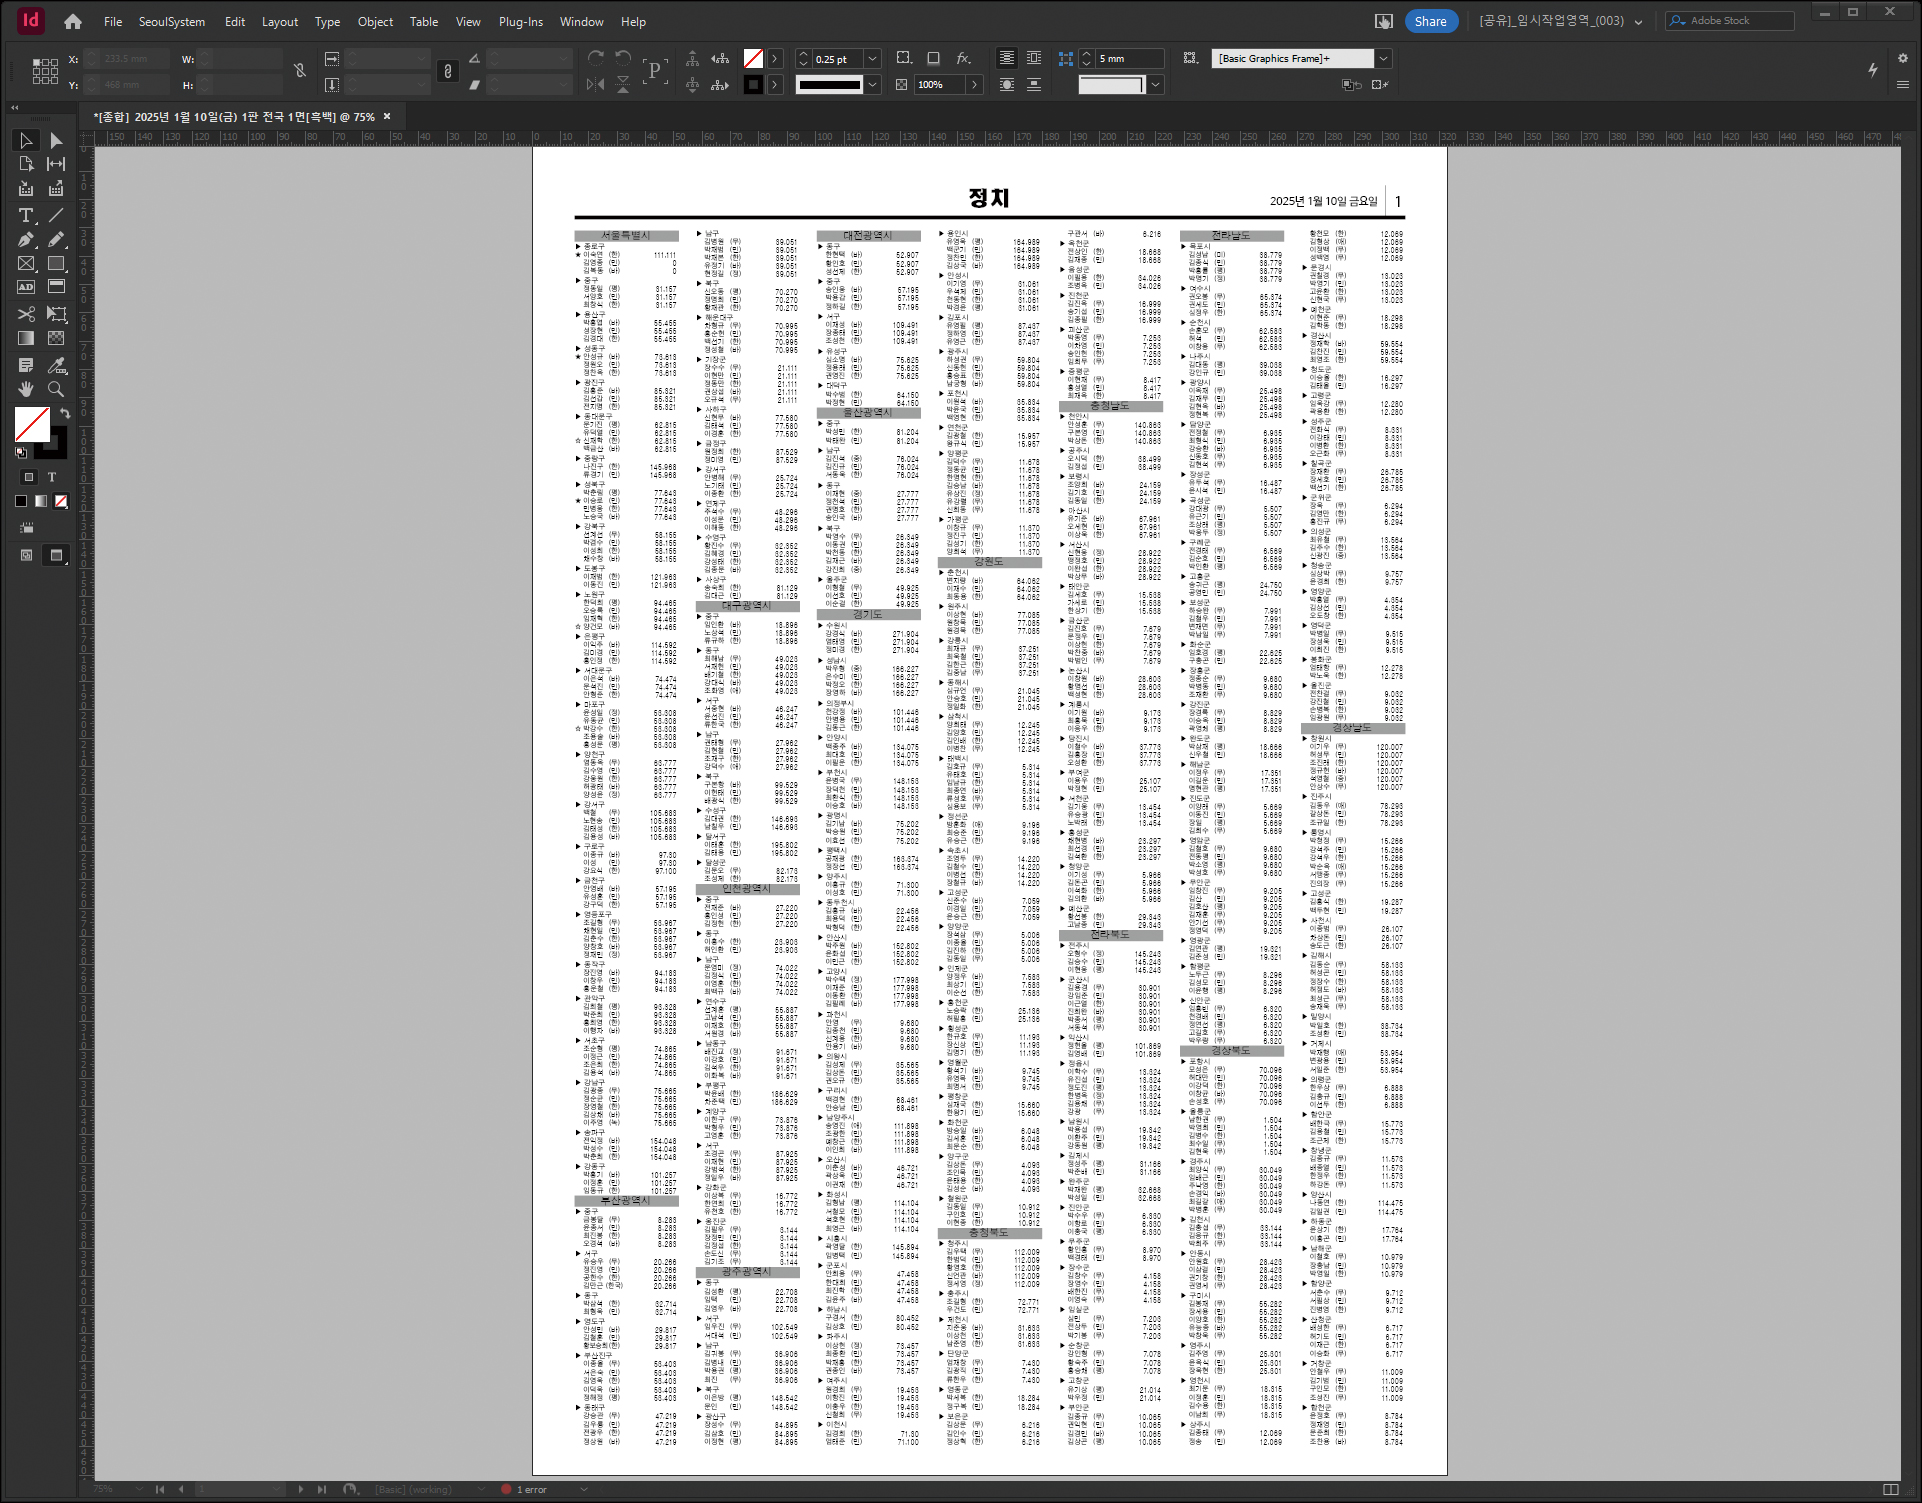Pick the Zoom magnifier tool
The width and height of the screenshot is (1922, 1503).
(56, 389)
